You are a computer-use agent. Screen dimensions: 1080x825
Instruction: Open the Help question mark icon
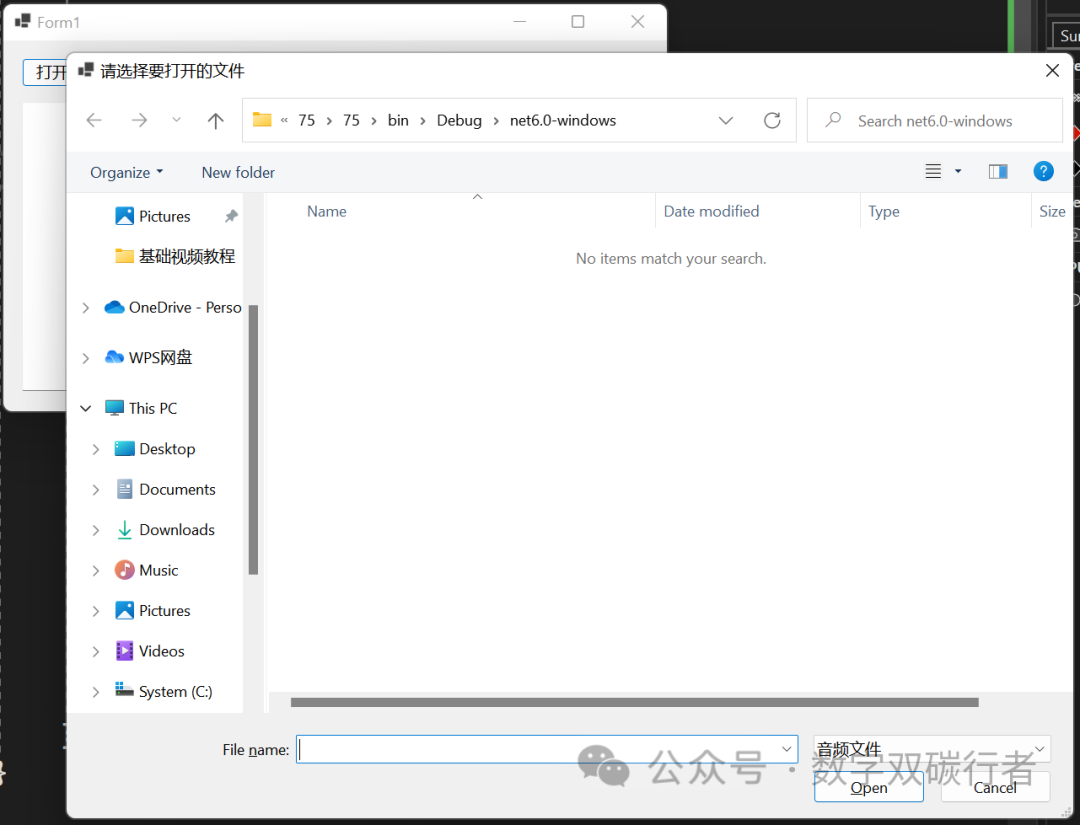click(1043, 172)
